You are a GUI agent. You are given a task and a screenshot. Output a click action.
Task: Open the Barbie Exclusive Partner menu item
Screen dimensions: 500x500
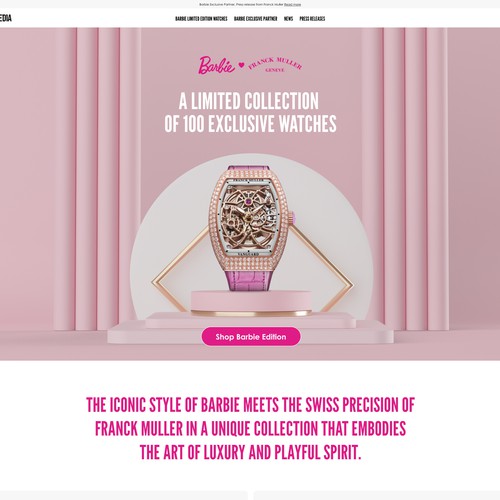[x=256, y=19]
